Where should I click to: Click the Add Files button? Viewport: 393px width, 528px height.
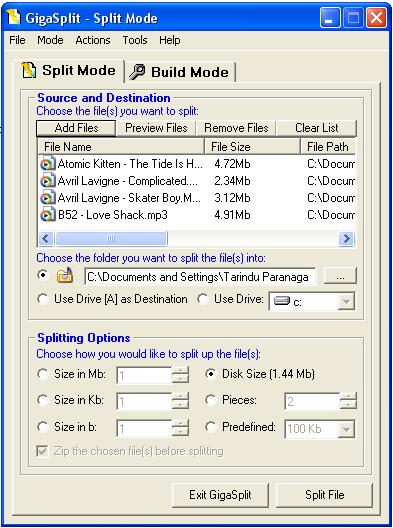tap(76, 128)
